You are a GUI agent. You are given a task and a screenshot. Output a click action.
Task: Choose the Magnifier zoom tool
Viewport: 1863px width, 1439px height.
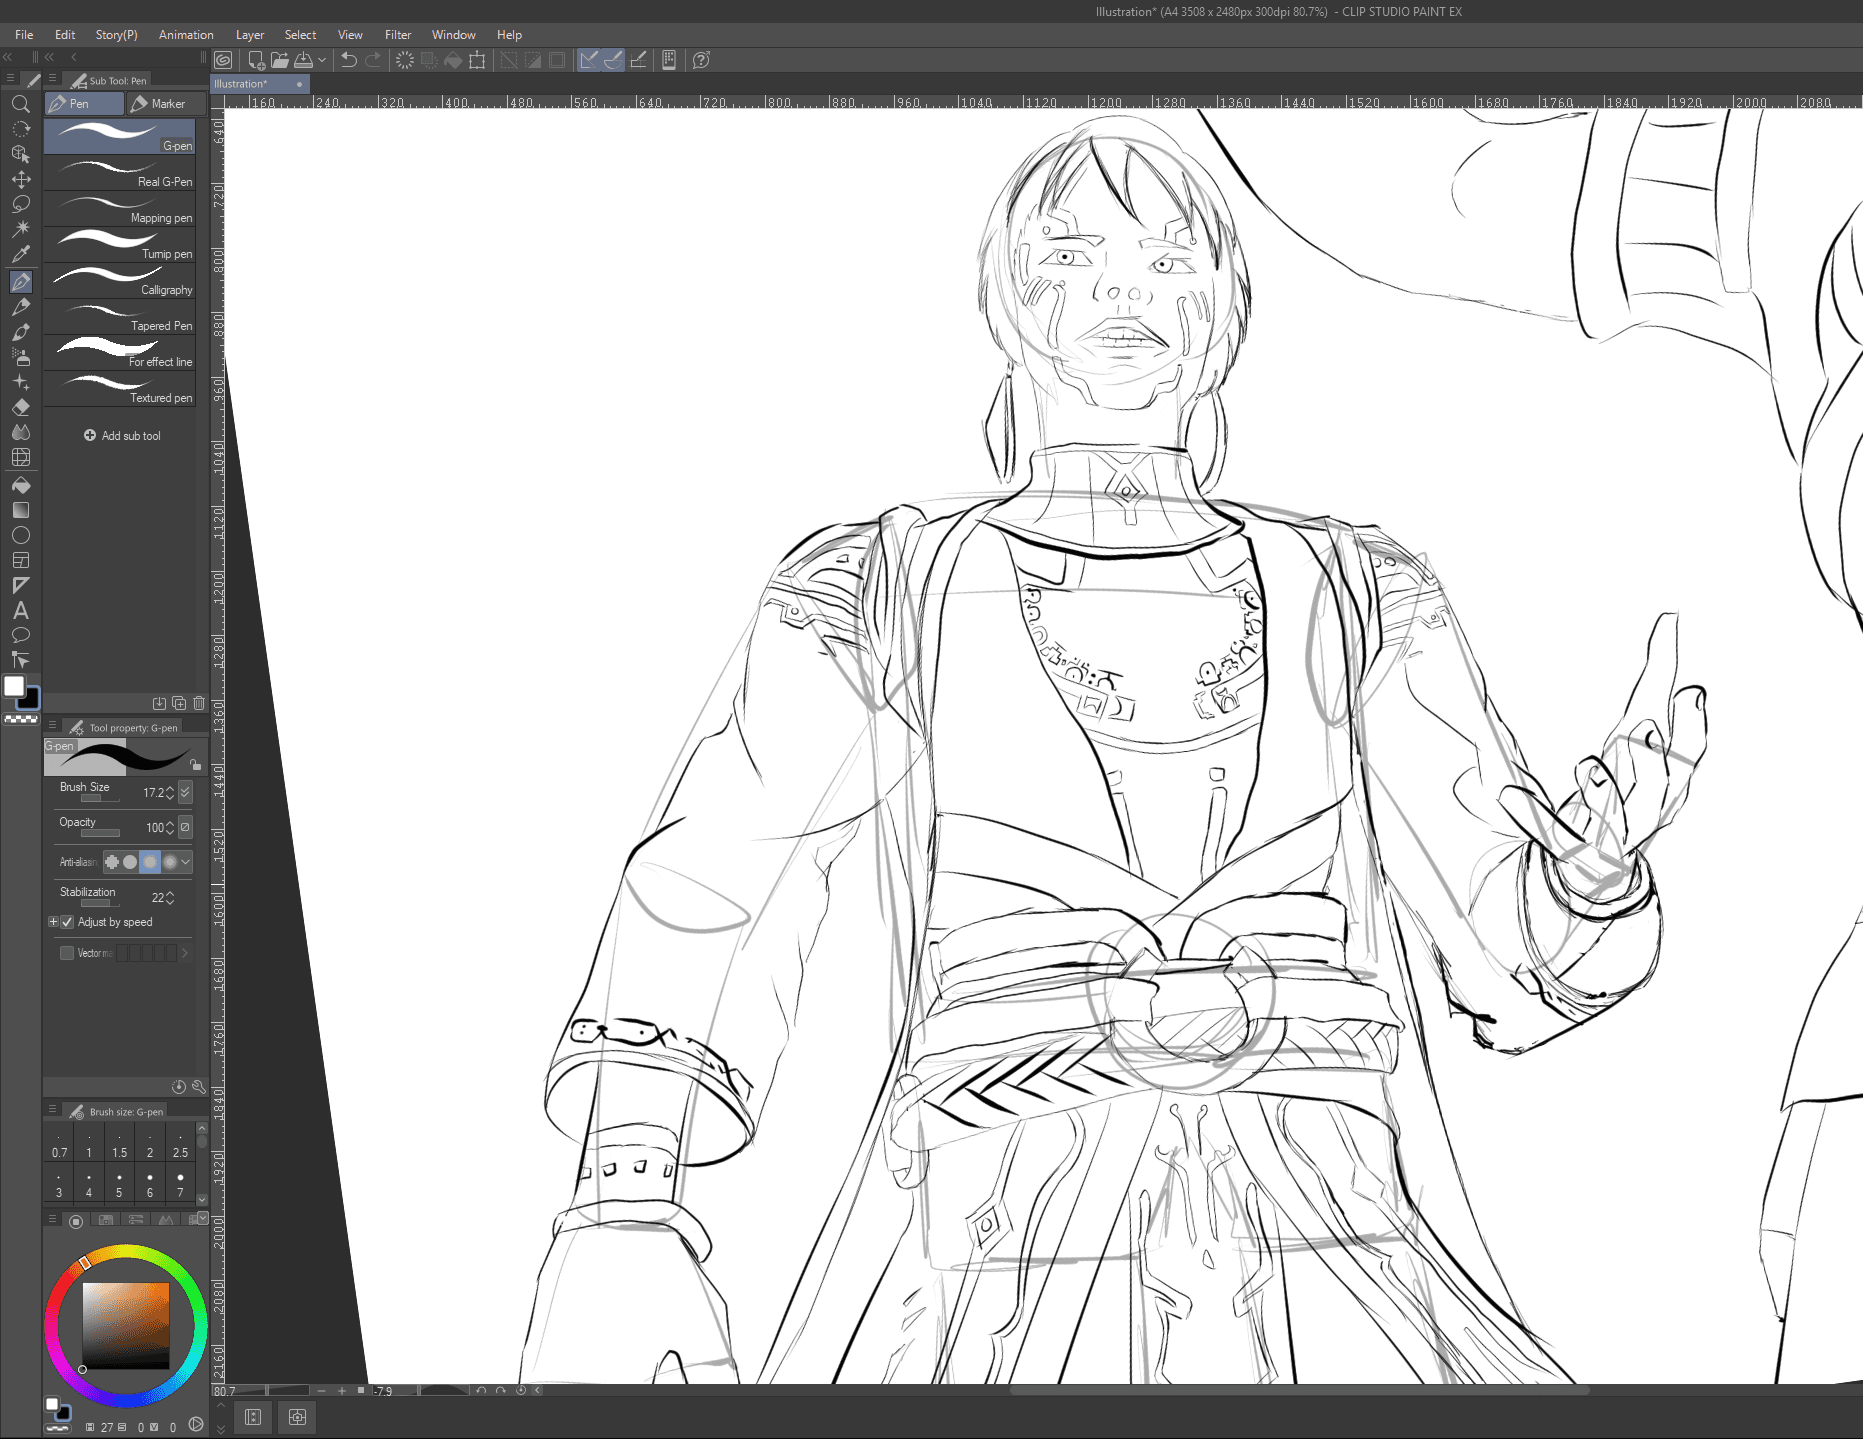coord(21,104)
